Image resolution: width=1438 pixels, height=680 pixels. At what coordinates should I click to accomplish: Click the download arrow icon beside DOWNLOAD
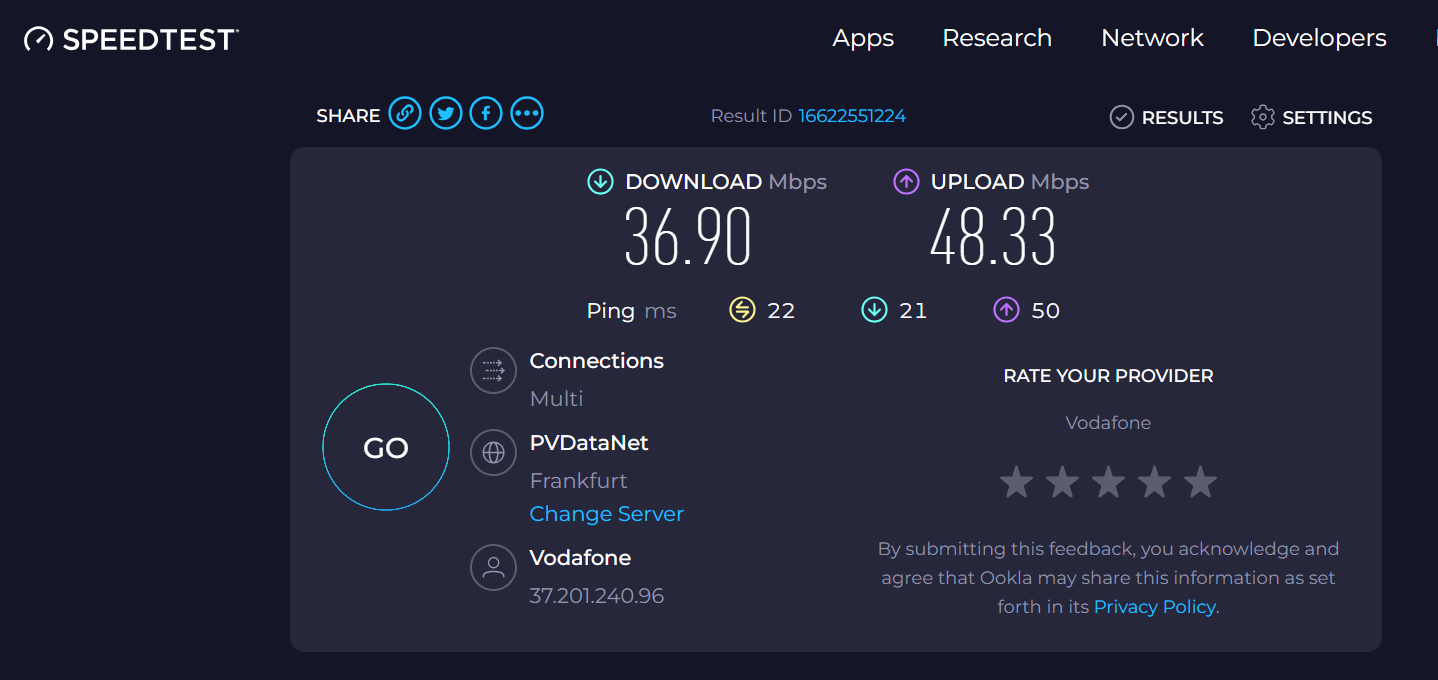(600, 181)
